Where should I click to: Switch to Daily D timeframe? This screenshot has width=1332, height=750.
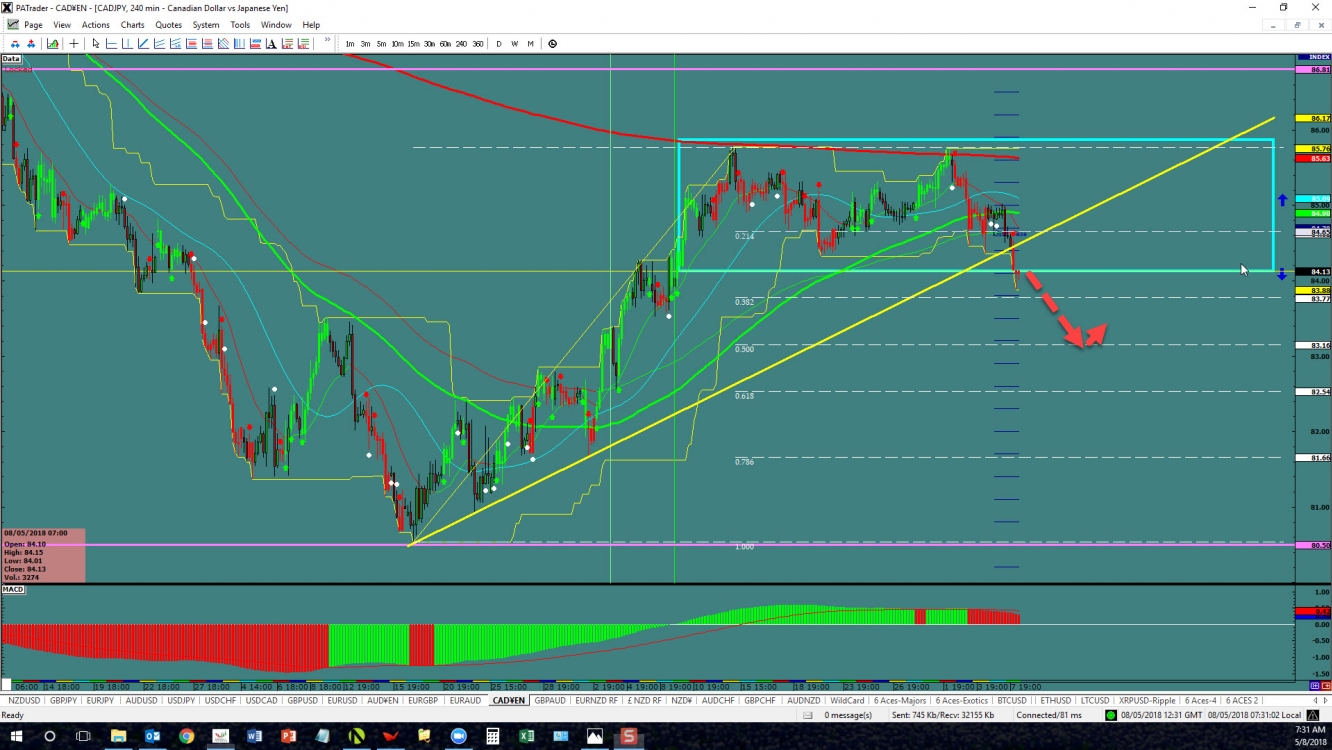[499, 44]
